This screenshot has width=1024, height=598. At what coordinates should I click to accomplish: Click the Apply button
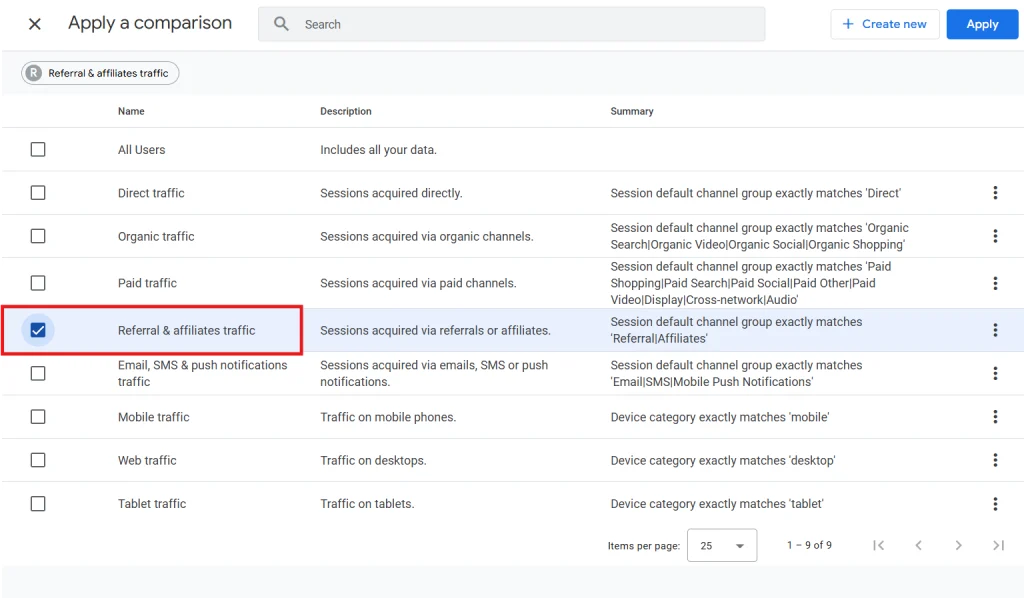point(982,24)
